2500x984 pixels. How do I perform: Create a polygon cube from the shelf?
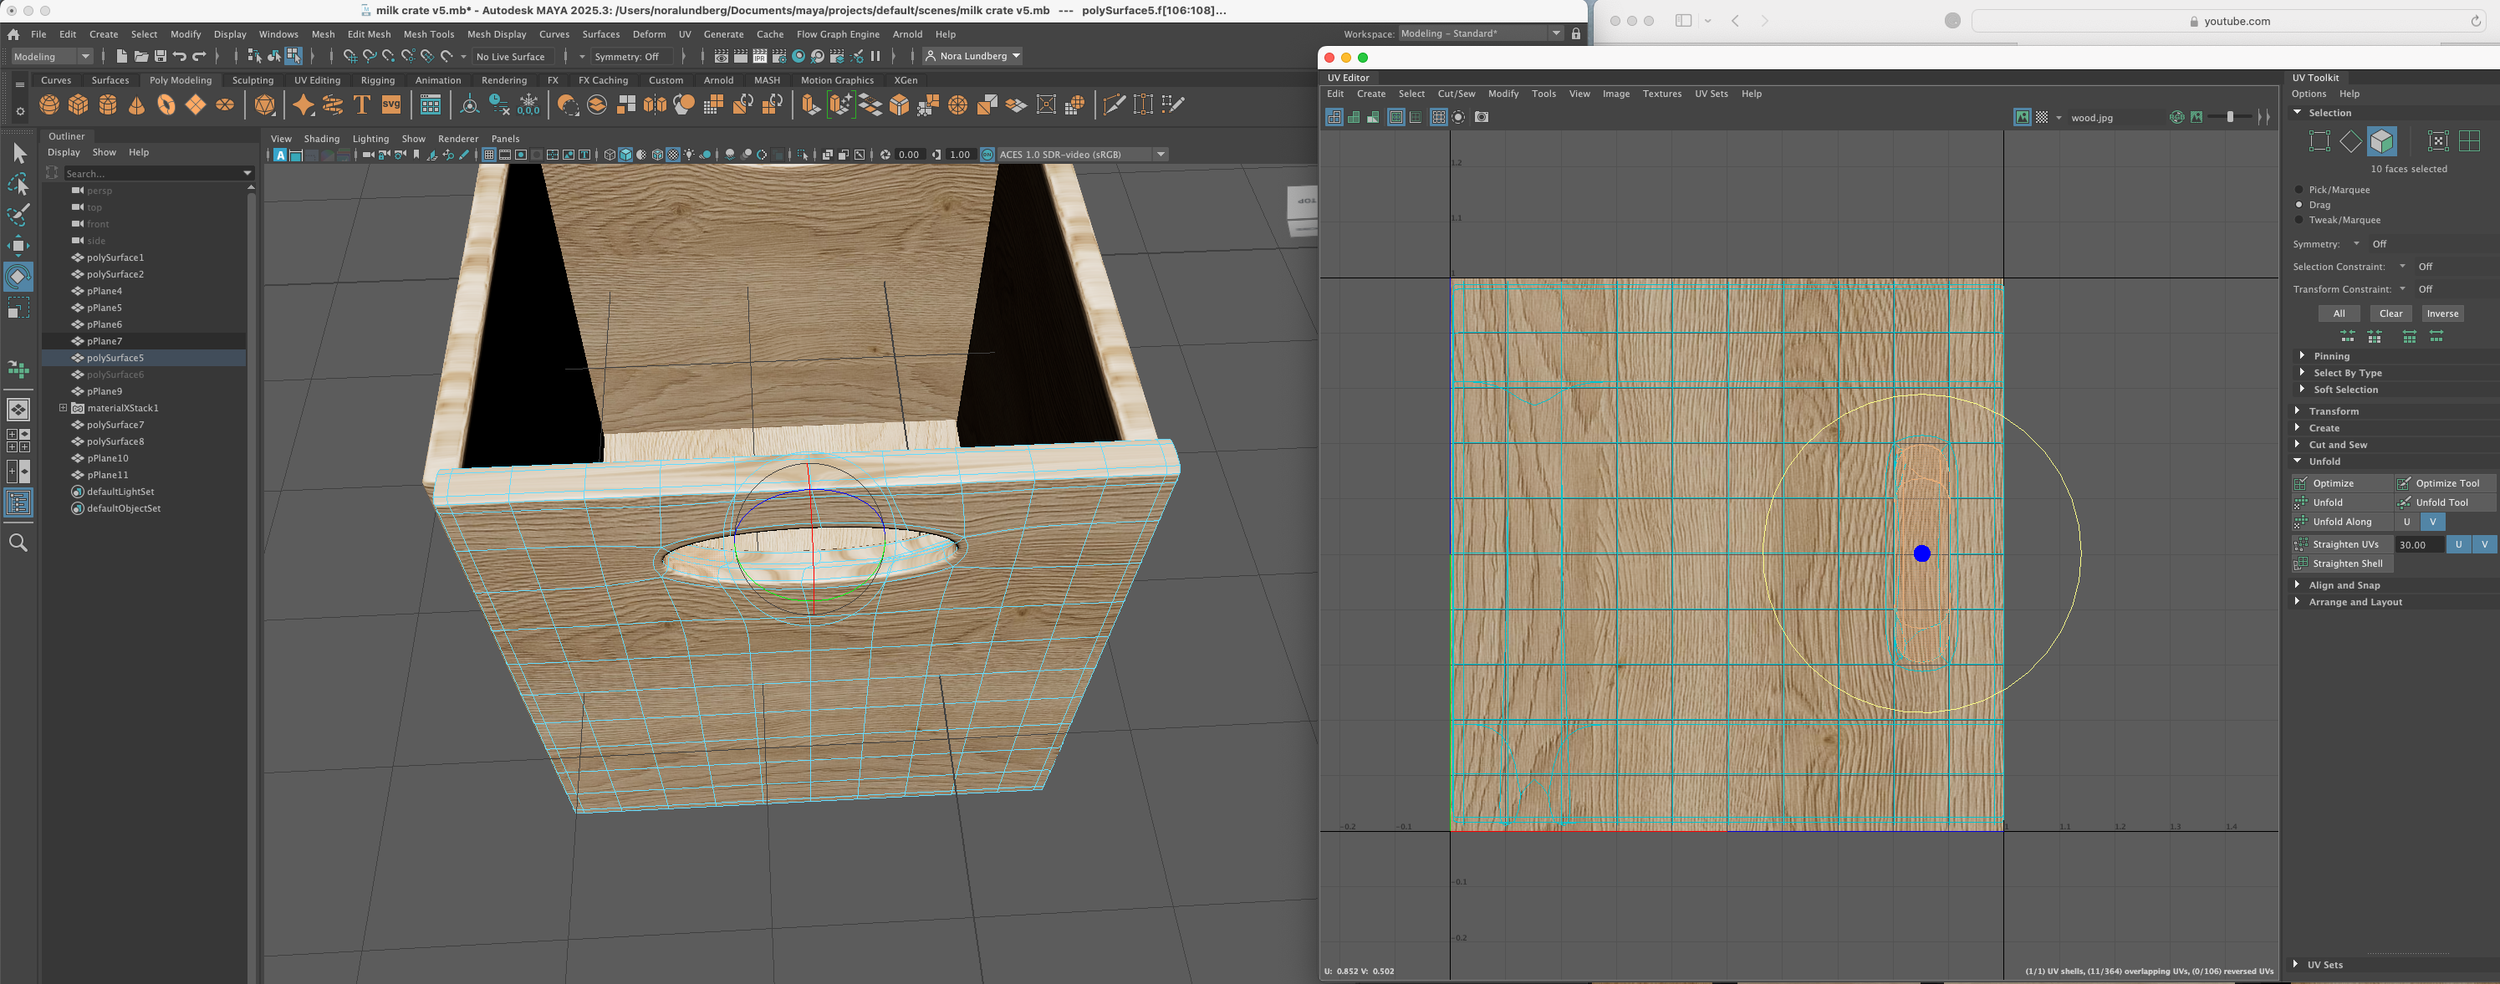click(x=78, y=104)
